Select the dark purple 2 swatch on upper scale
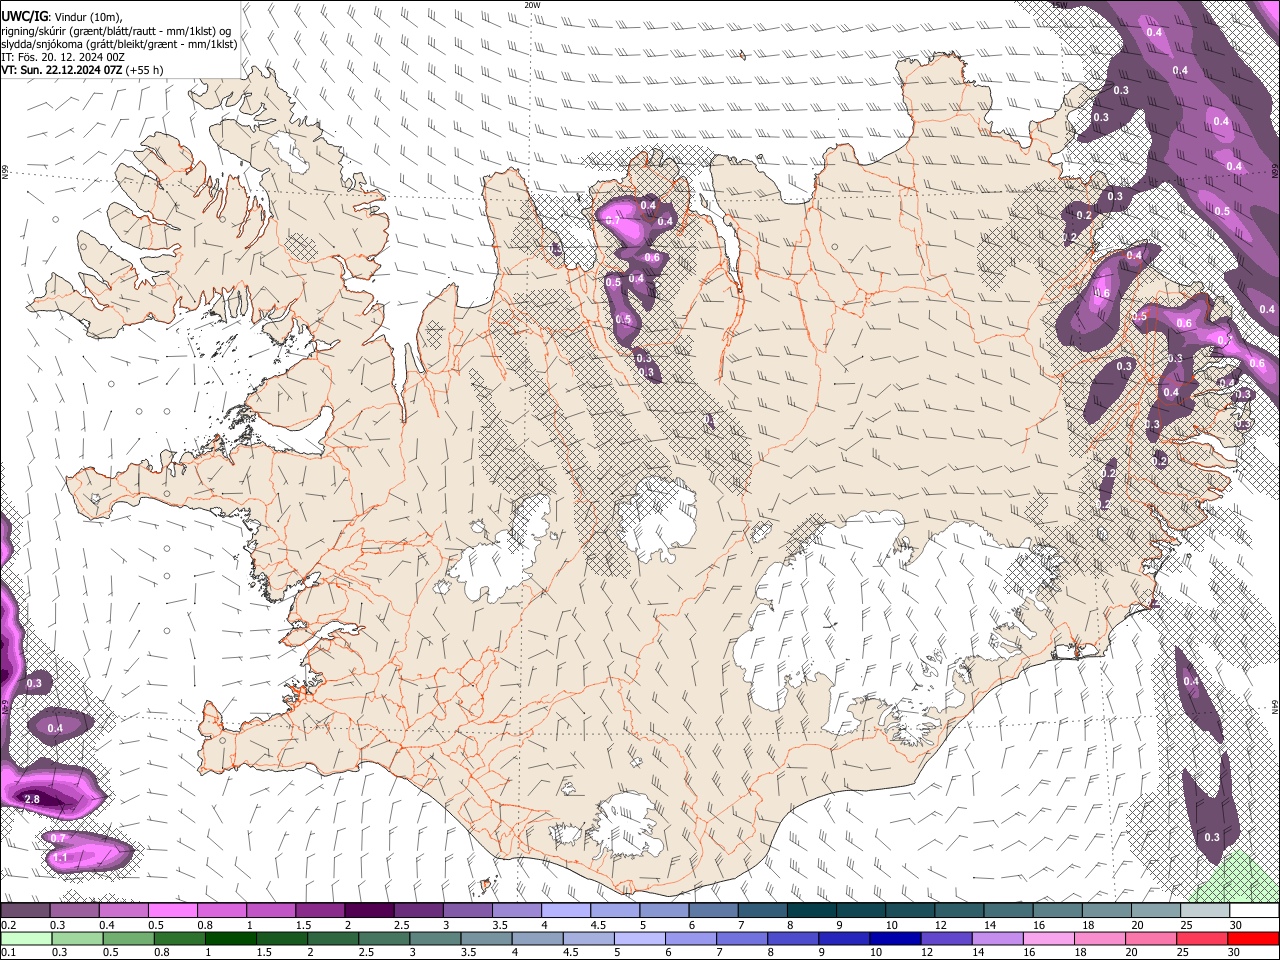Viewport: 1280px width, 960px height. (368, 911)
